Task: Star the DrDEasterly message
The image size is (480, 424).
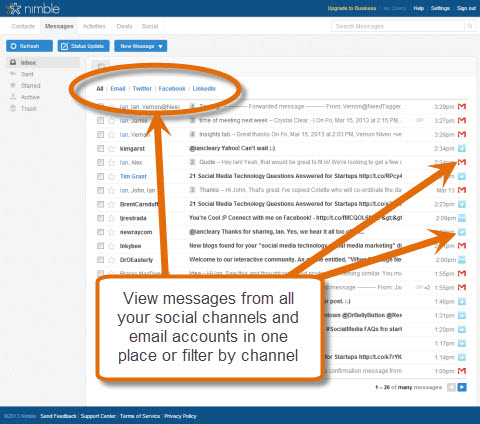Action: [111, 260]
